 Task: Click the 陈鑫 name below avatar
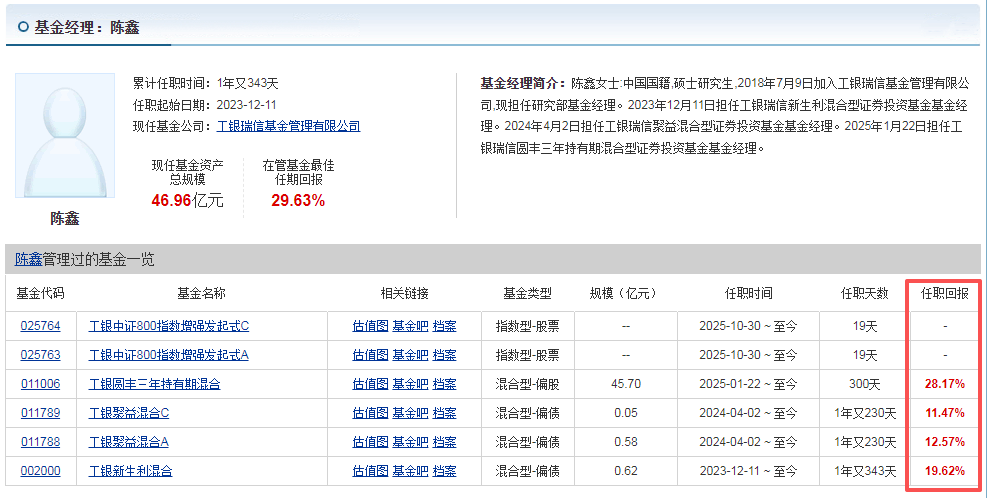tap(65, 218)
